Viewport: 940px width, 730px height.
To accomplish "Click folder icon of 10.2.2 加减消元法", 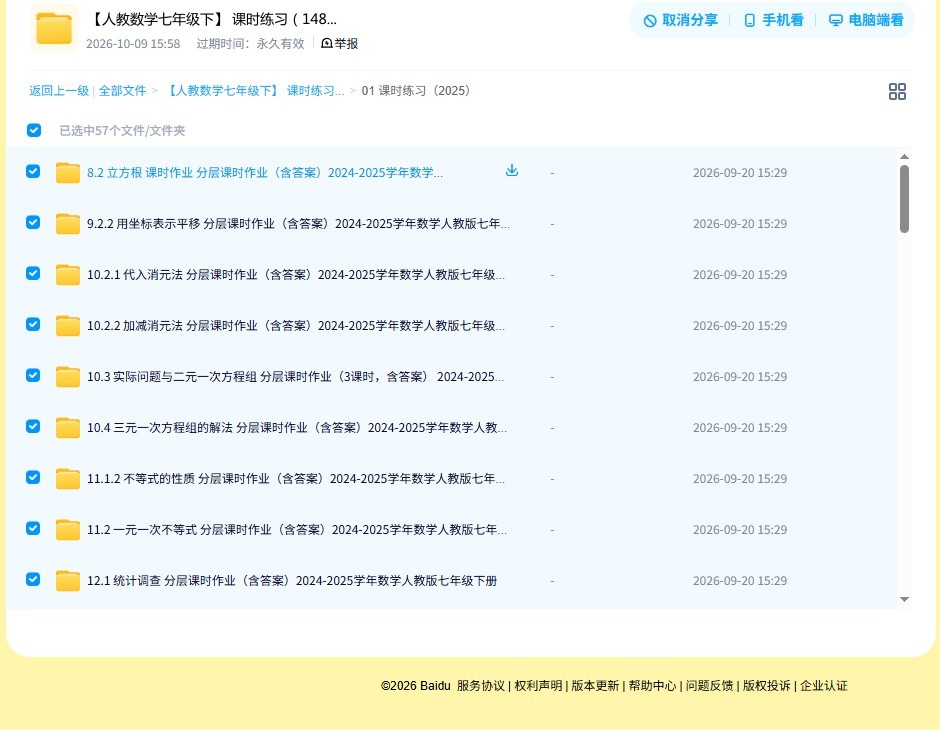I will pos(68,325).
